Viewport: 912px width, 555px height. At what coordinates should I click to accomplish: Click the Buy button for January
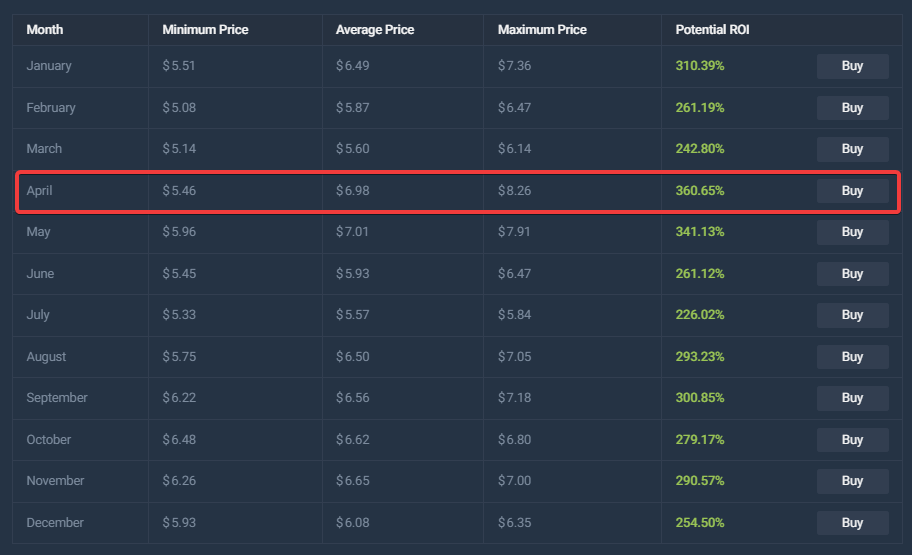click(852, 66)
